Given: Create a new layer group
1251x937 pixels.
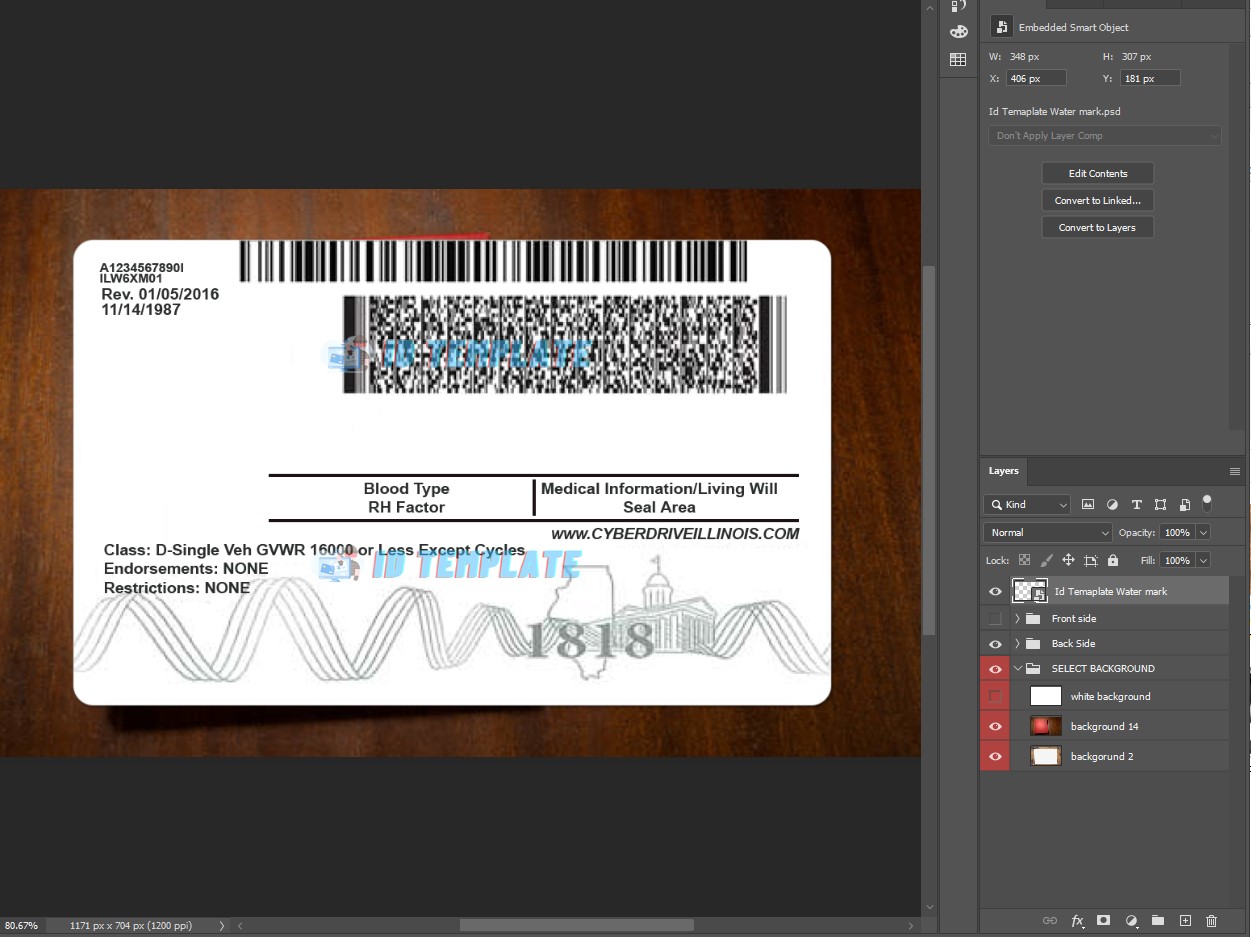Looking at the screenshot, I should [1158, 921].
